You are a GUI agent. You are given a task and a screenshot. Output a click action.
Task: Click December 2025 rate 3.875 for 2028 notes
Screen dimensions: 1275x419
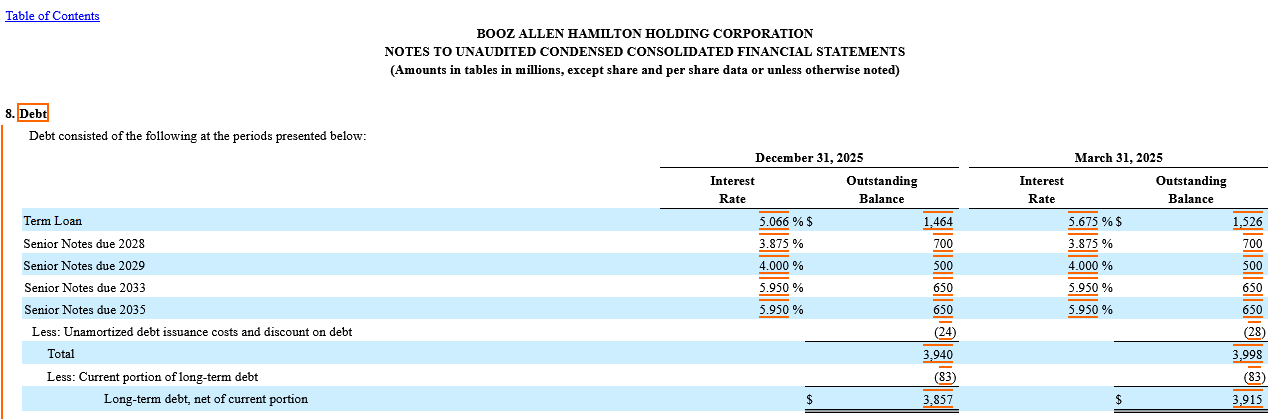(x=774, y=243)
